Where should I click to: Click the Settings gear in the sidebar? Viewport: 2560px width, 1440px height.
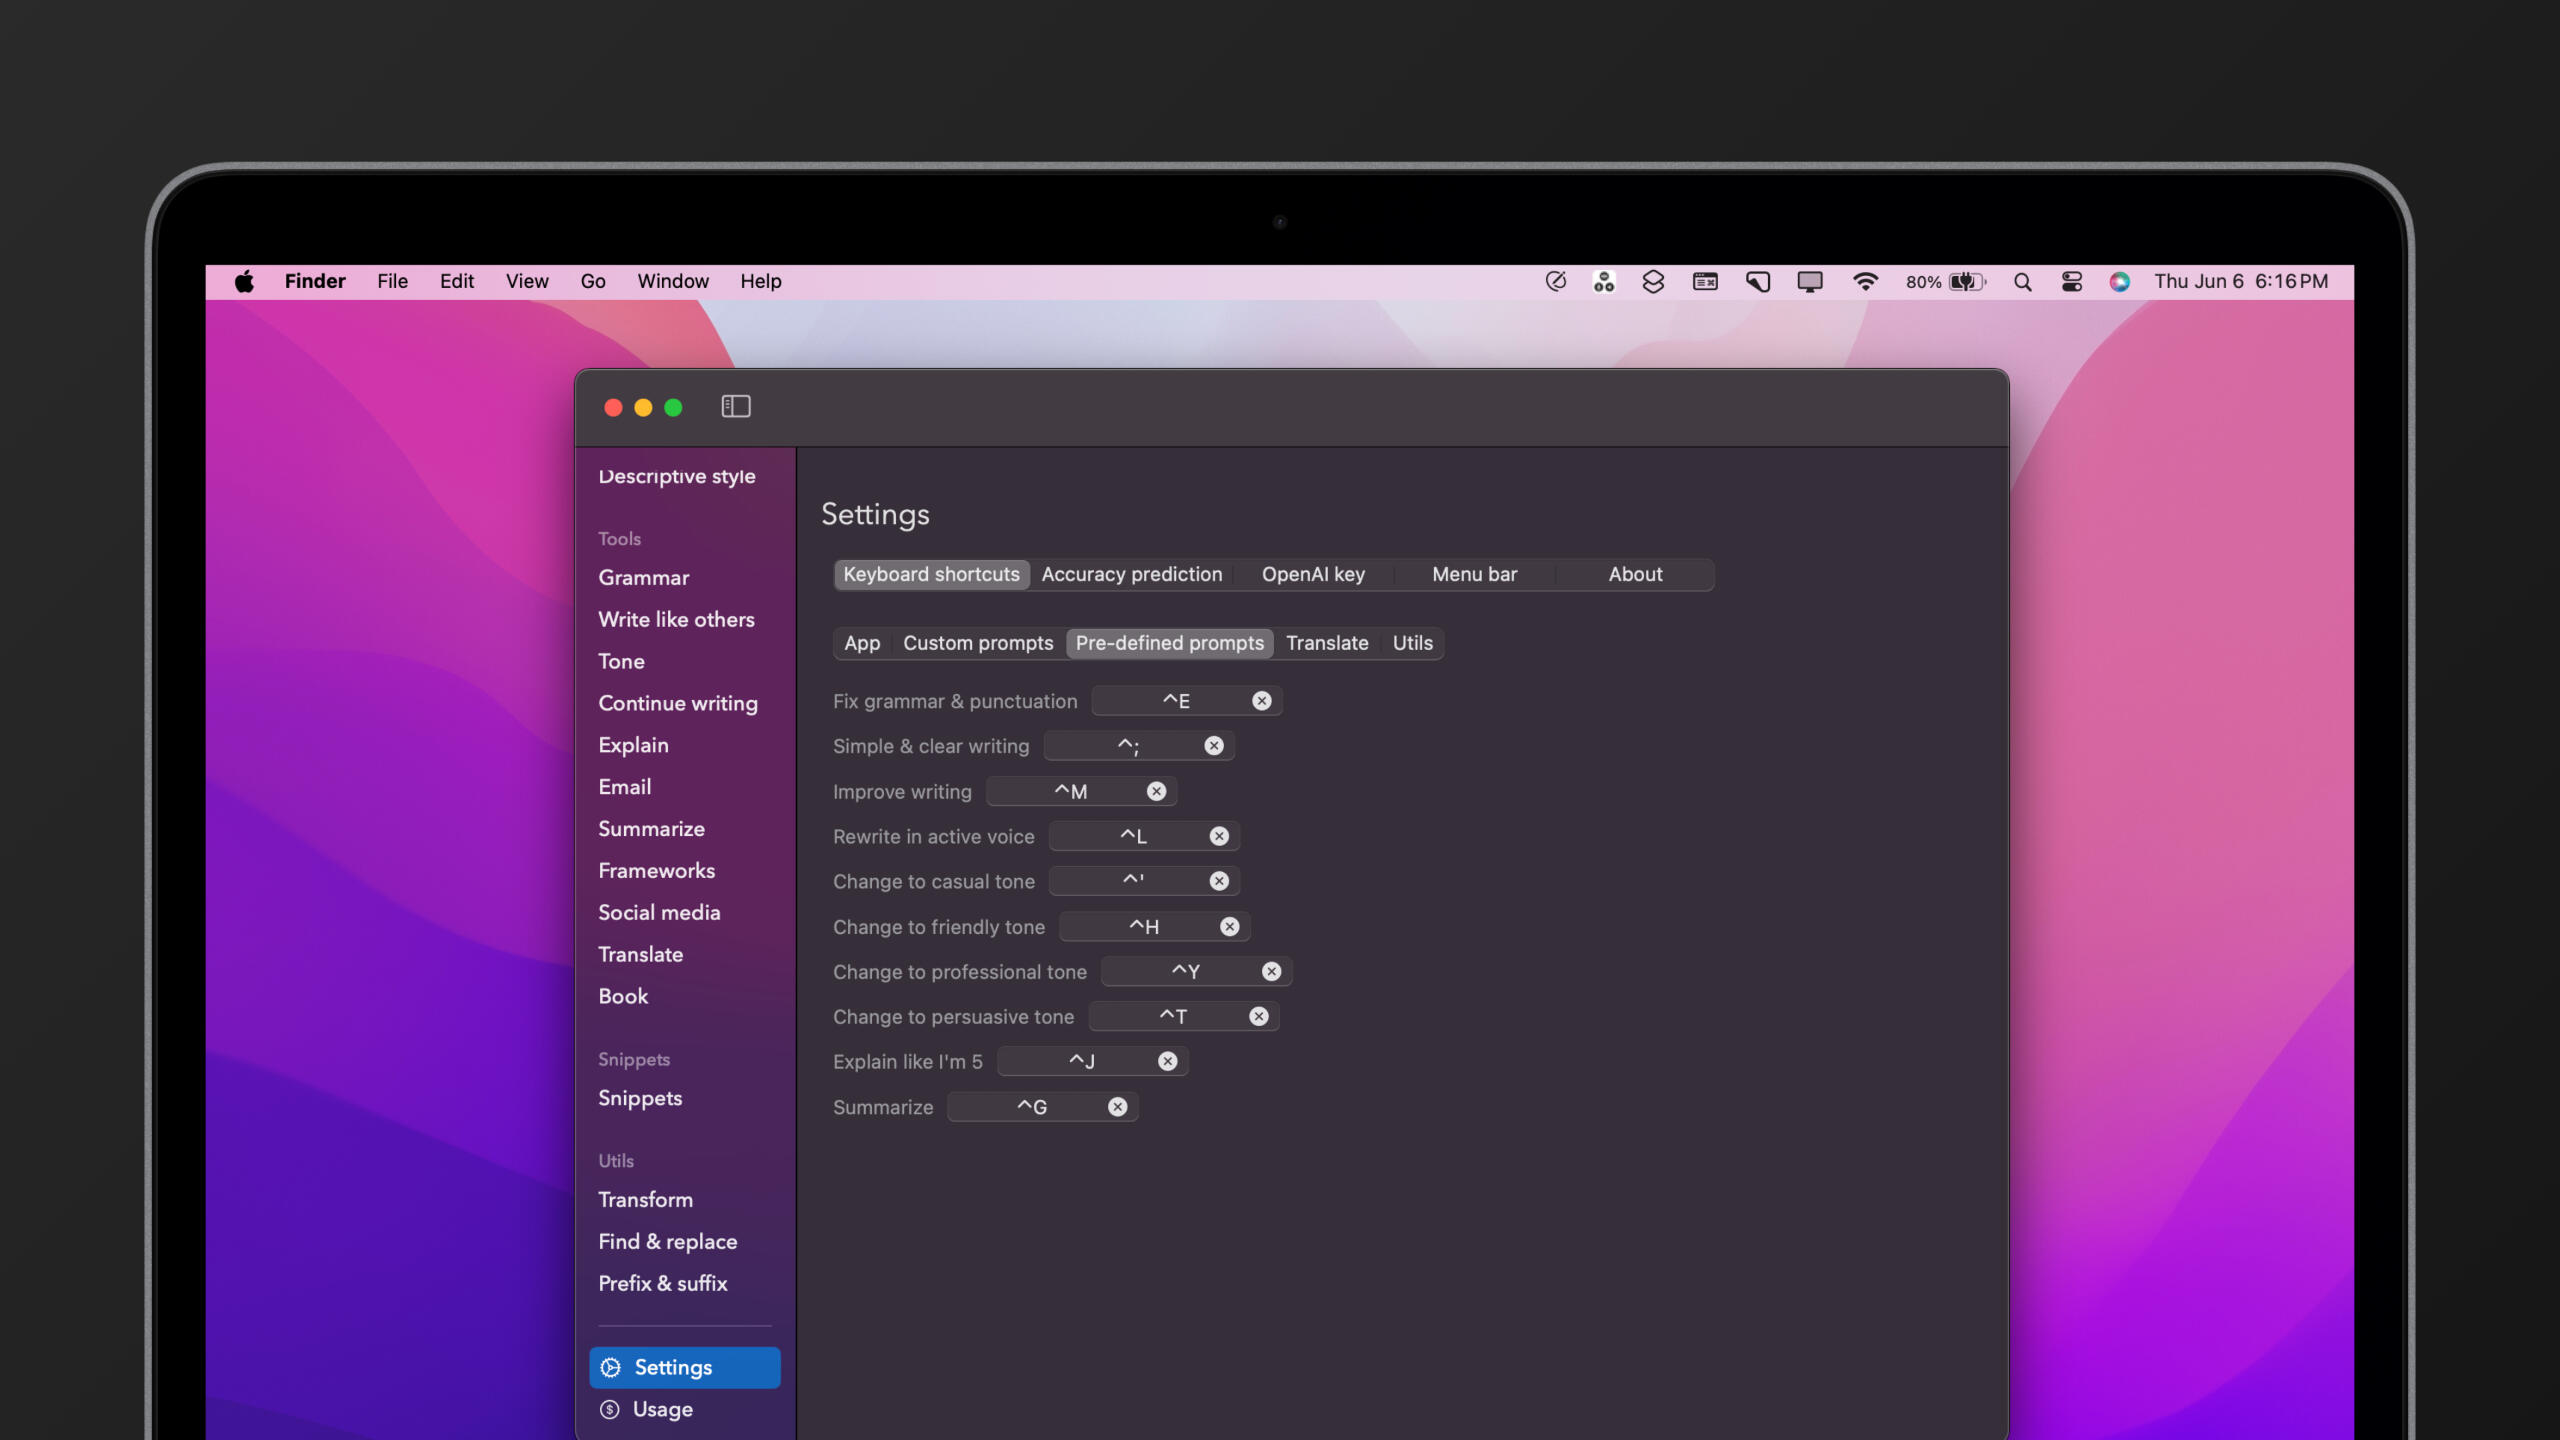click(x=611, y=1367)
